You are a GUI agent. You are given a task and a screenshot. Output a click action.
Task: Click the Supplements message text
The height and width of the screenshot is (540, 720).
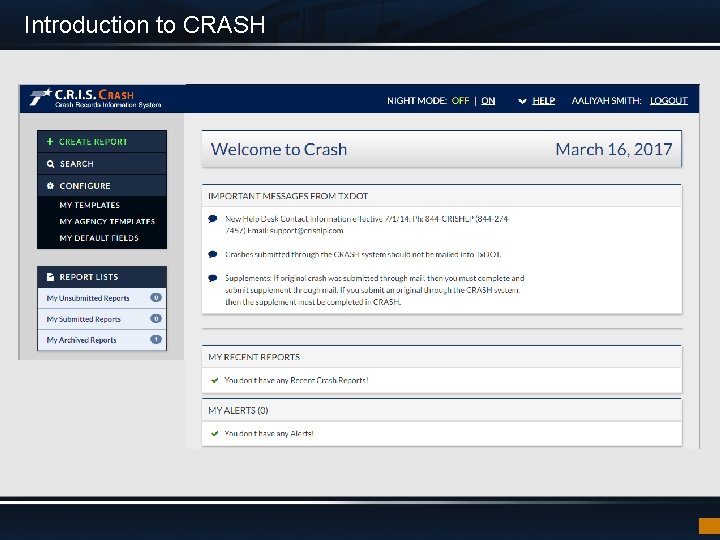pyautogui.click(x=374, y=290)
